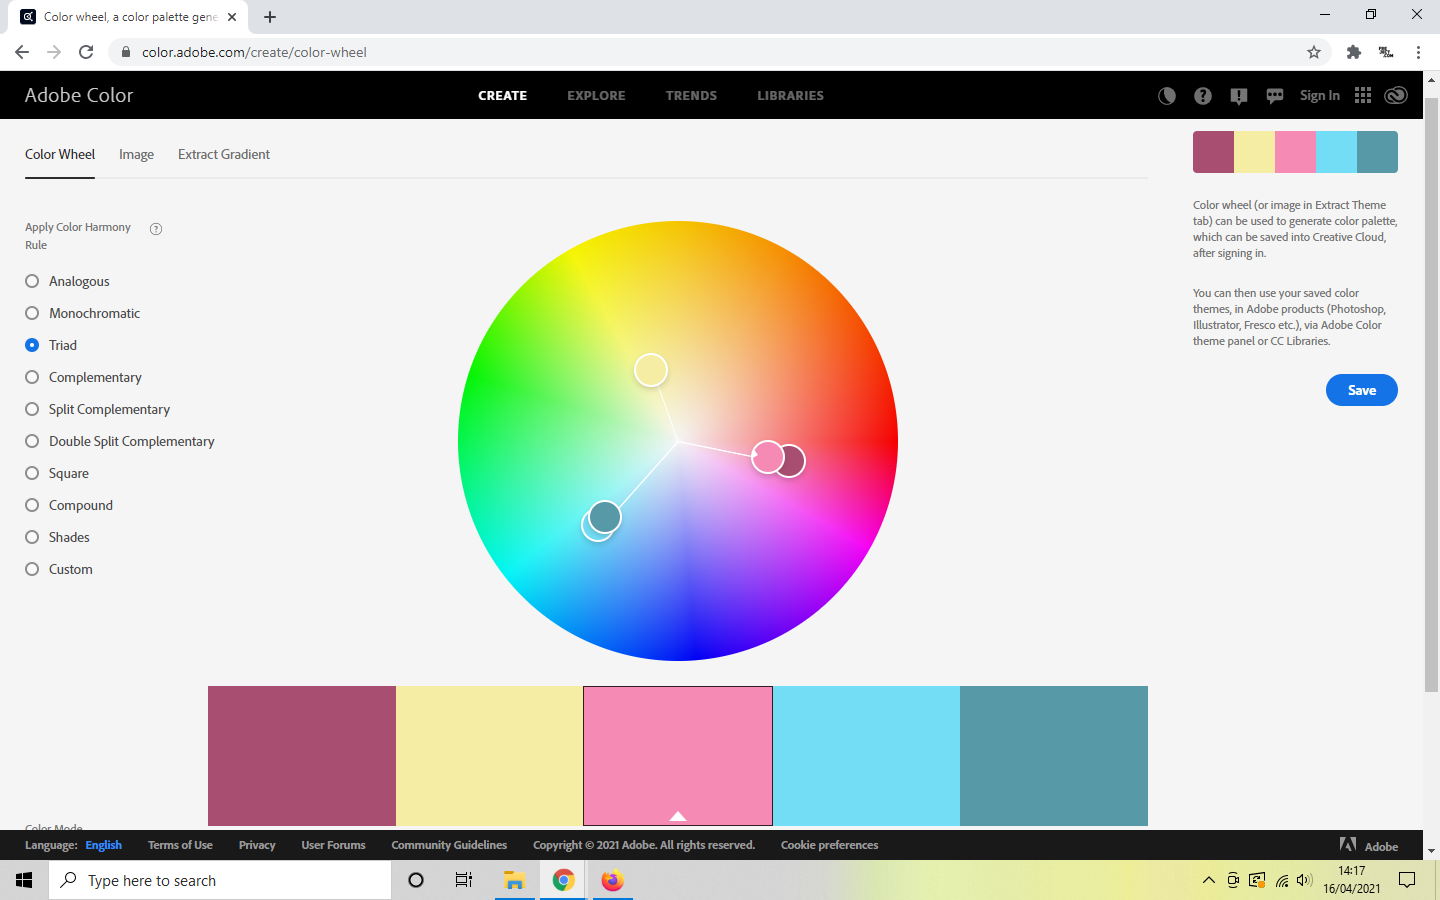Image resolution: width=1440 pixels, height=900 pixels.
Task: Go back with the browser back arrow
Action: (x=22, y=52)
